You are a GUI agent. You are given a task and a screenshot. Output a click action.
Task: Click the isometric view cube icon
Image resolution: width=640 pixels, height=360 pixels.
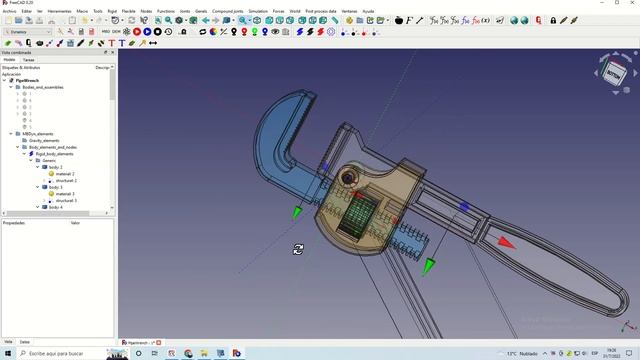click(257, 20)
